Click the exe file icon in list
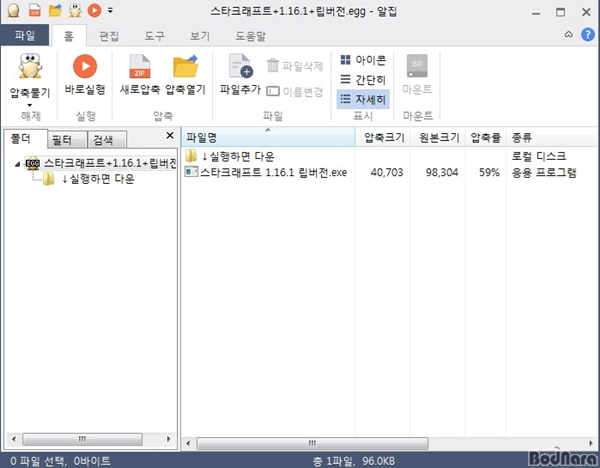600x468 pixels. tap(191, 172)
